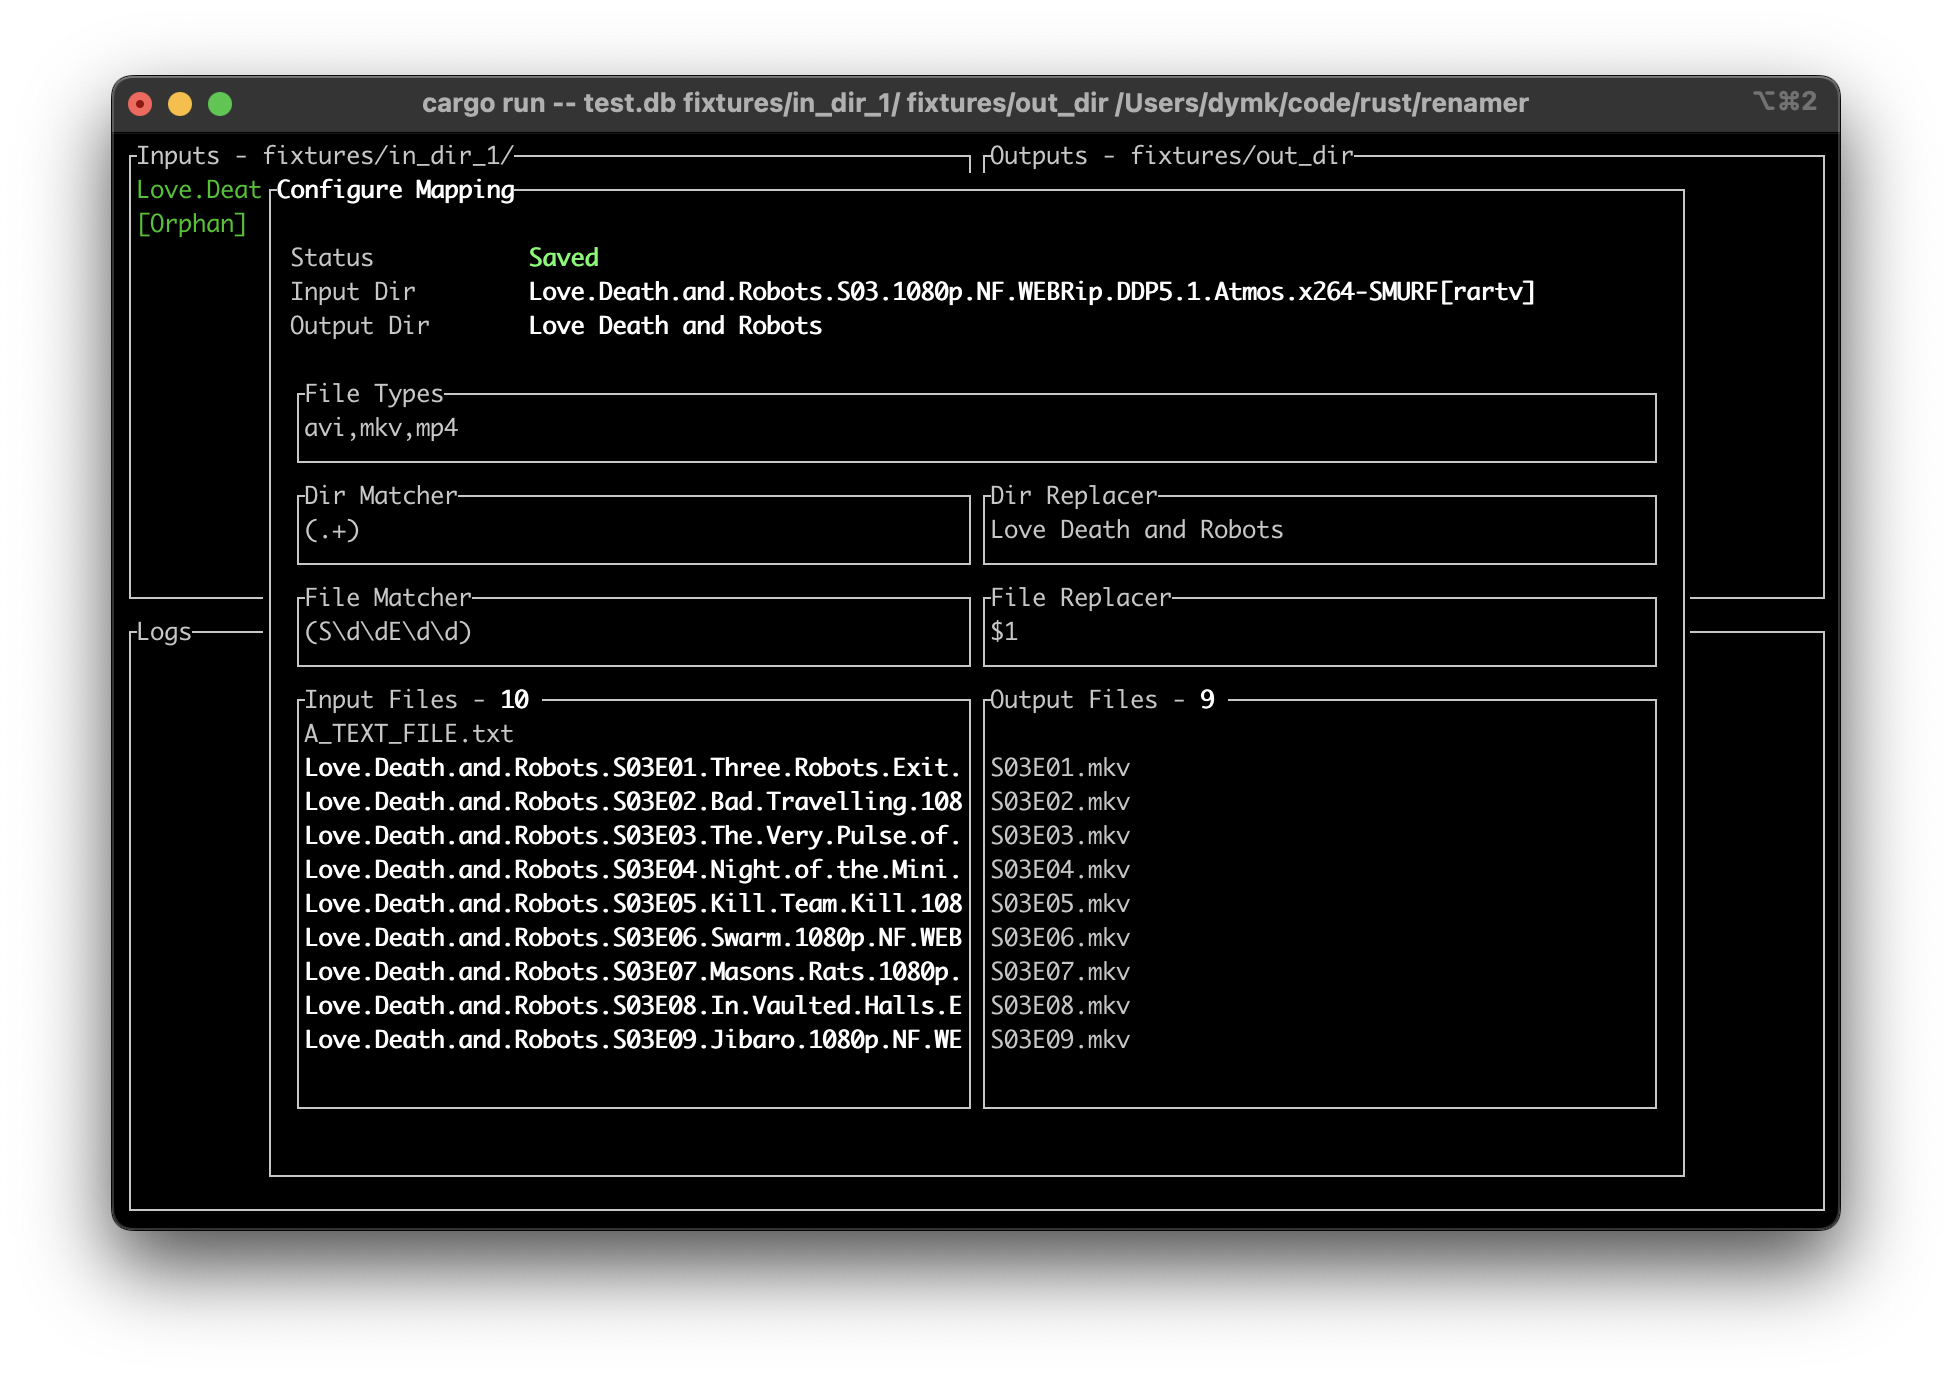
Task: Click A_TEXT_FILE.txt in Input Files
Action: (x=408, y=734)
